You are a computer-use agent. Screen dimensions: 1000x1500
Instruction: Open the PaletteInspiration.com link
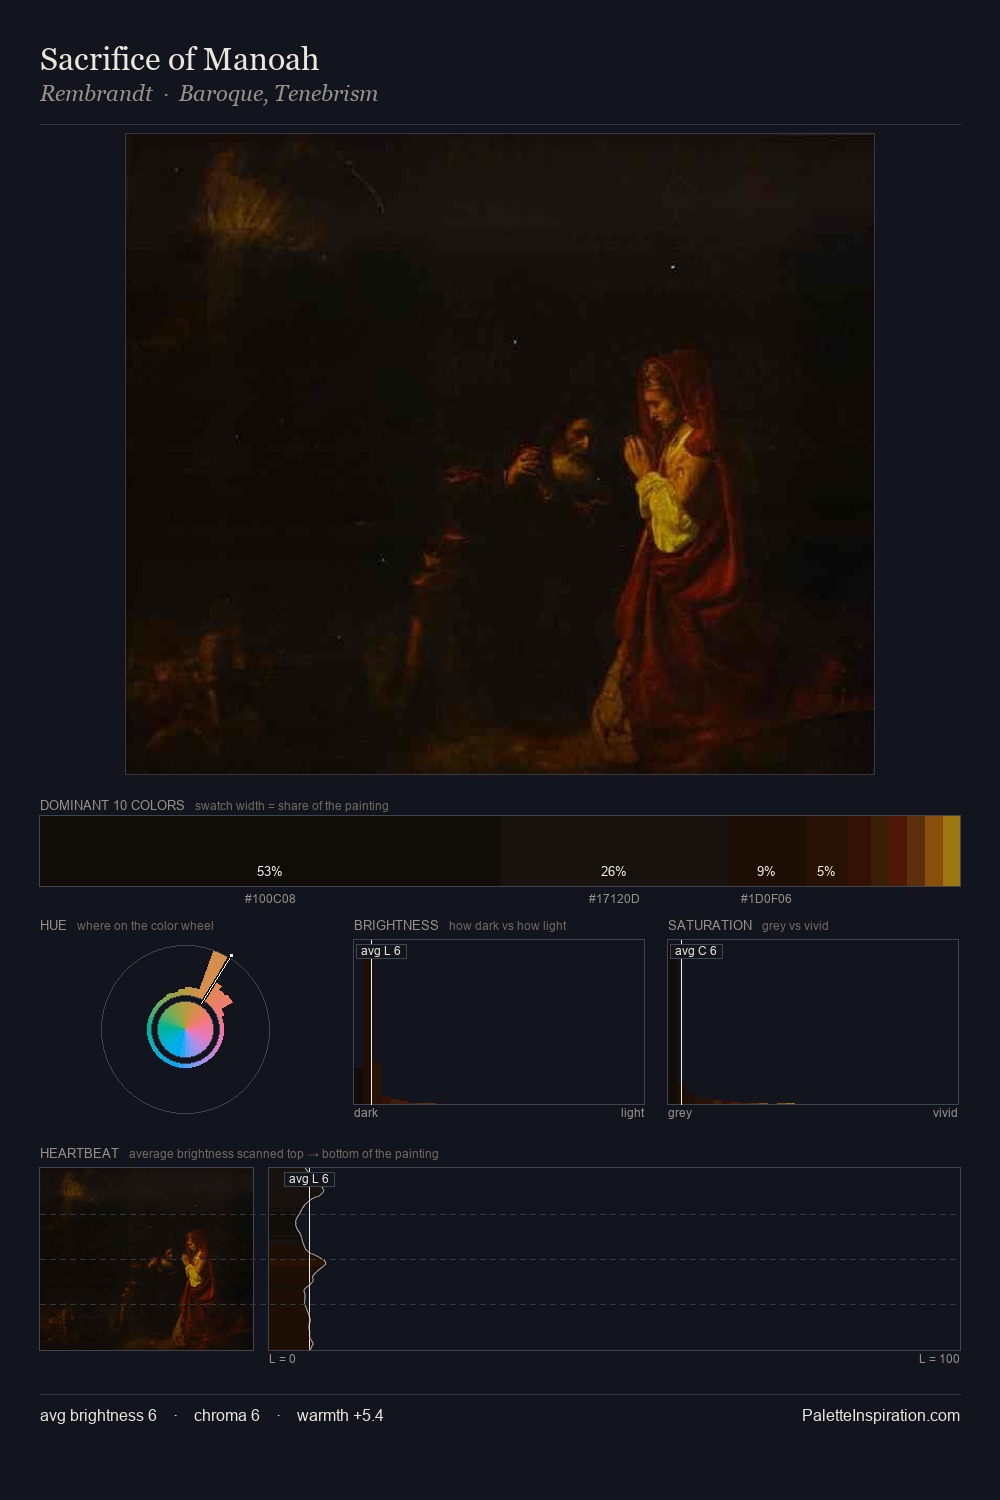tap(881, 1416)
